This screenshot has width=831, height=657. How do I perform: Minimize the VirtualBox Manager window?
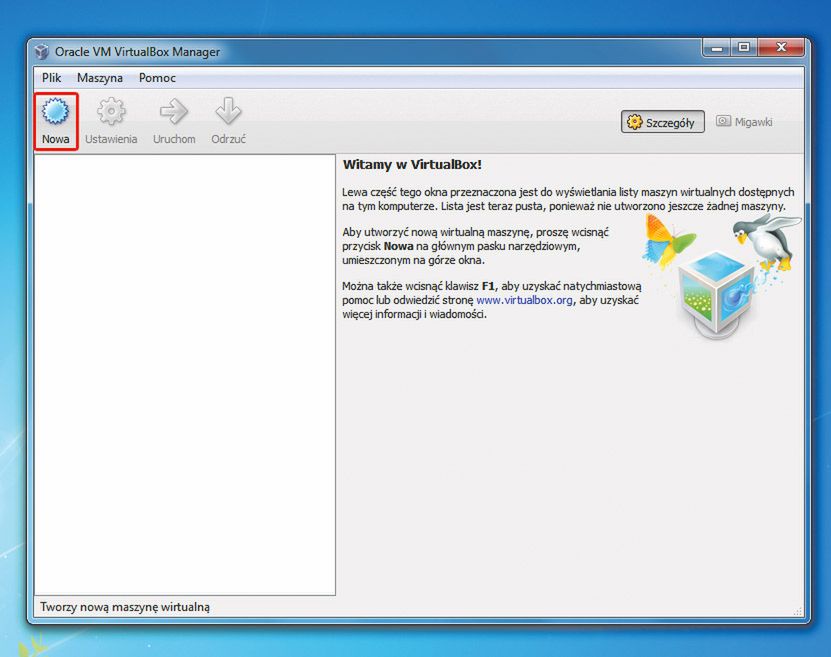pyautogui.click(x=717, y=48)
